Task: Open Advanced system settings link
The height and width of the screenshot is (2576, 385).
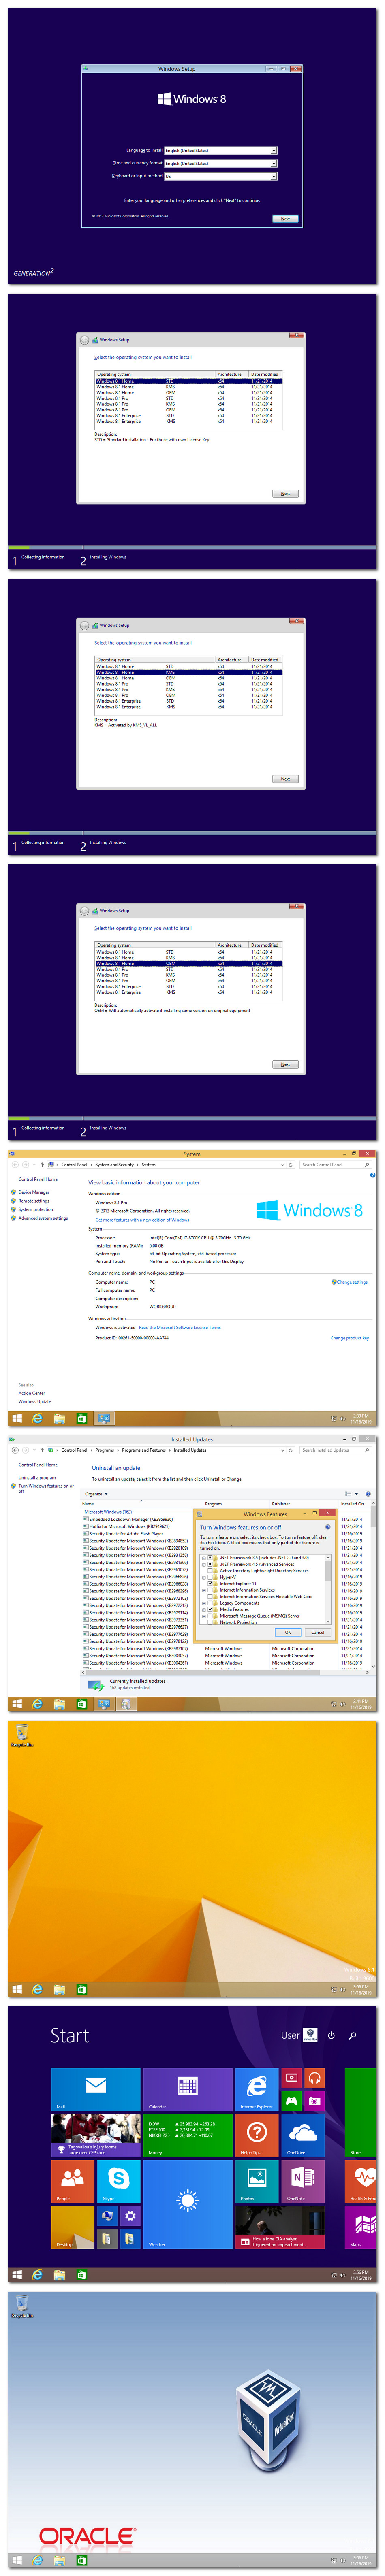Action: pyautogui.click(x=43, y=1218)
